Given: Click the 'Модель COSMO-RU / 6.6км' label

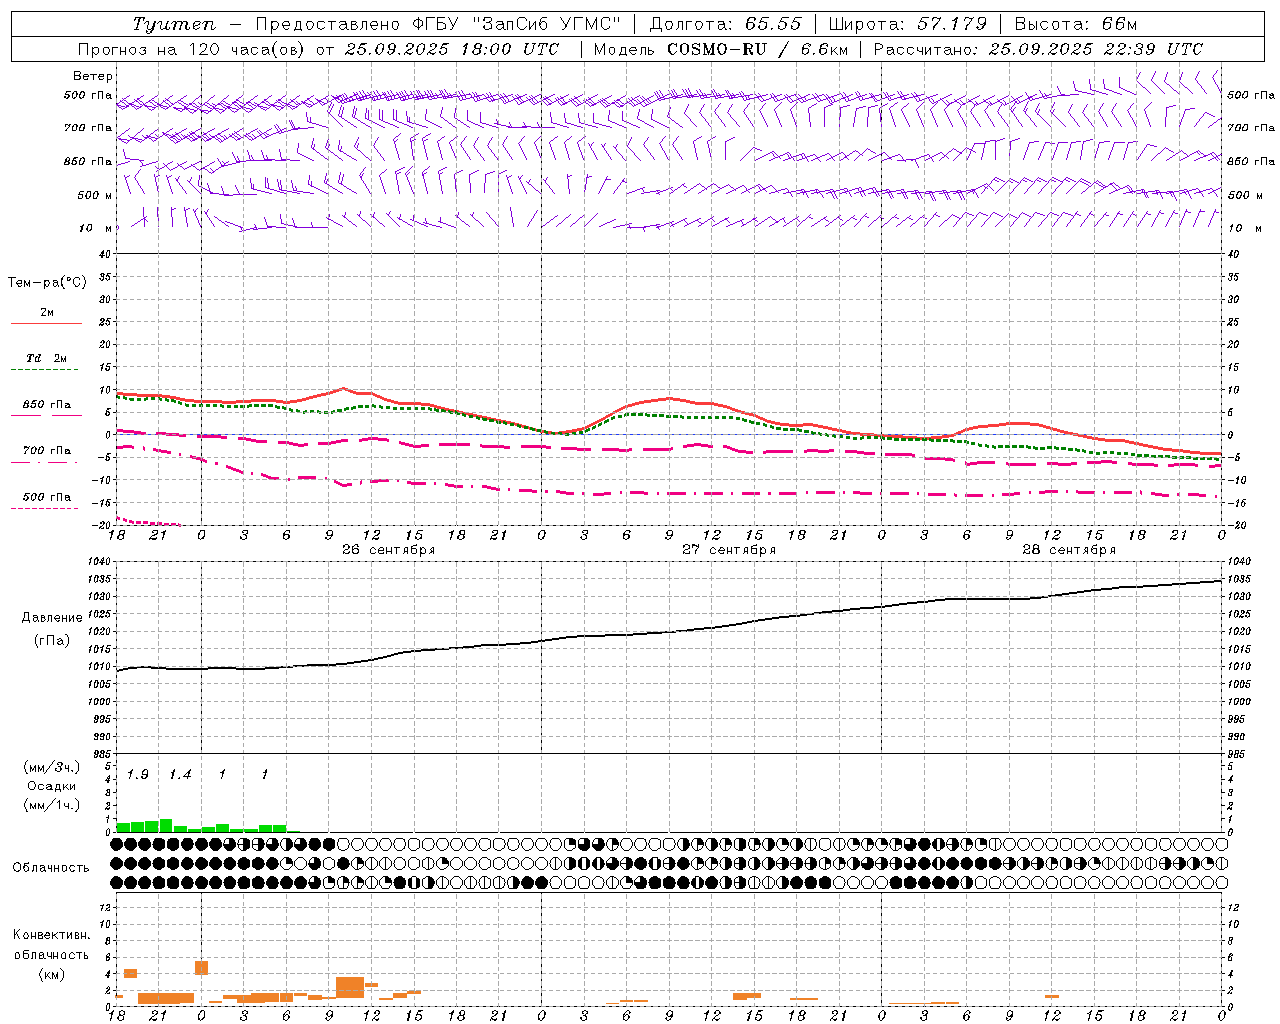Looking at the screenshot, I should coord(721,49).
